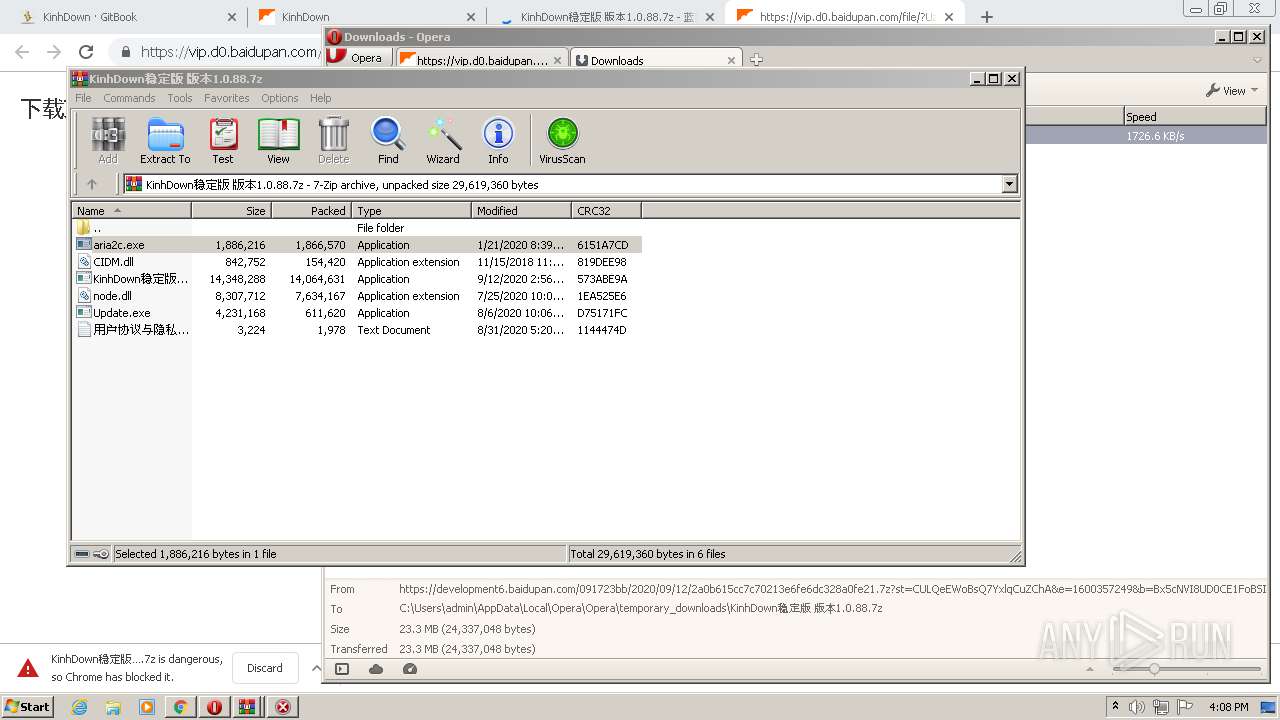Open the View tool in WinRAR toolbar
Viewport: 1280px width, 720px height.
[278, 140]
